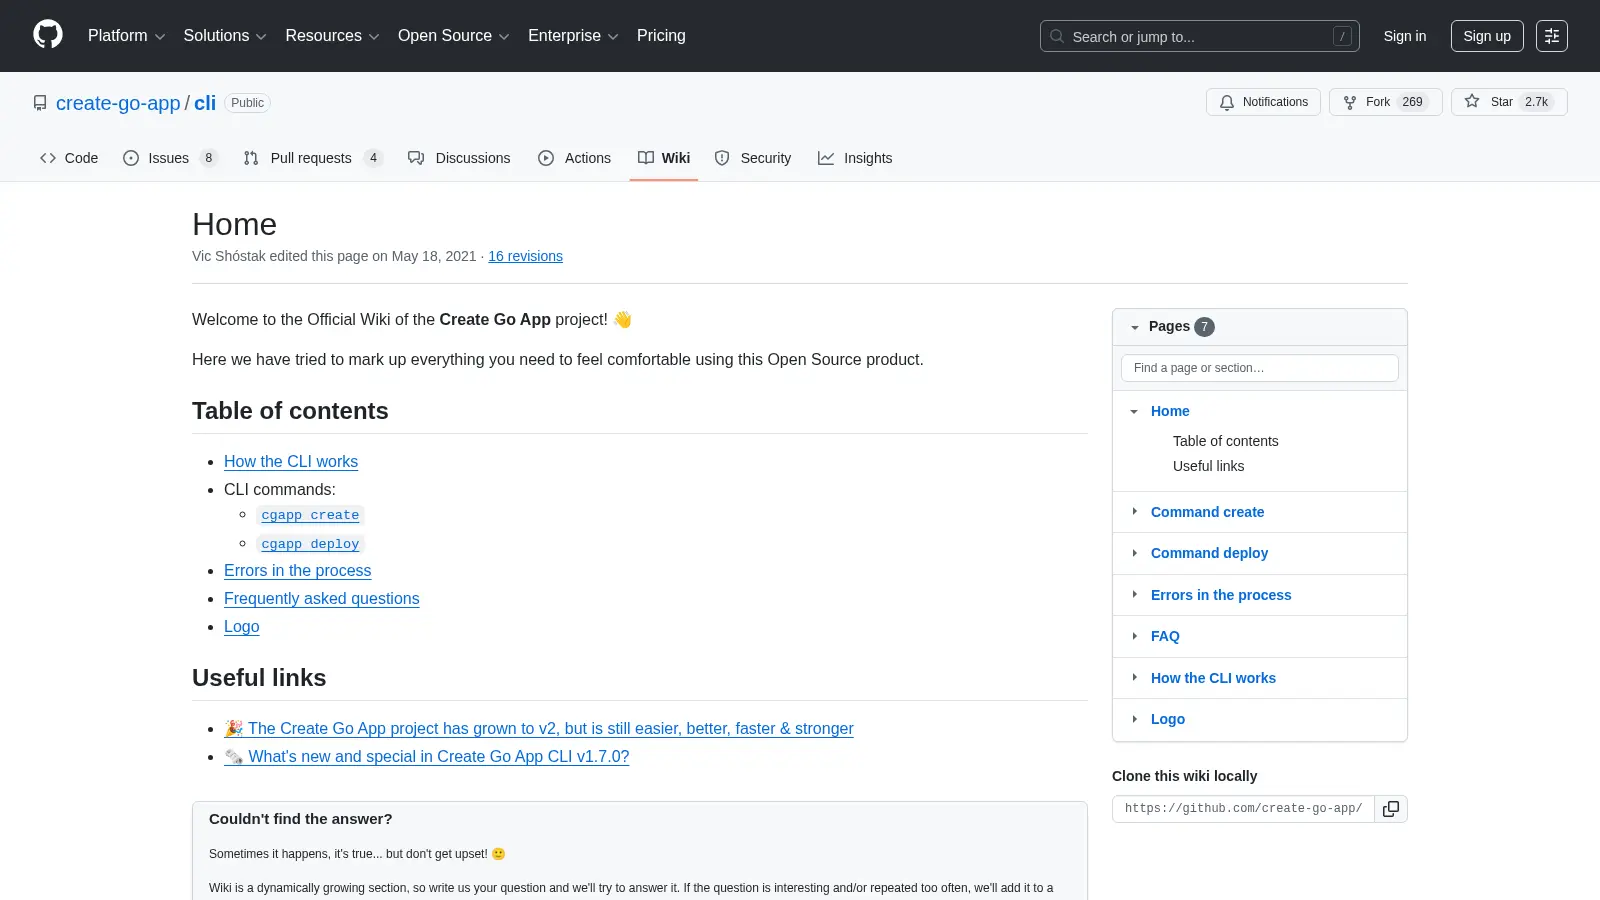
Task: Open the Enterprise dropdown menu
Action: 573,36
